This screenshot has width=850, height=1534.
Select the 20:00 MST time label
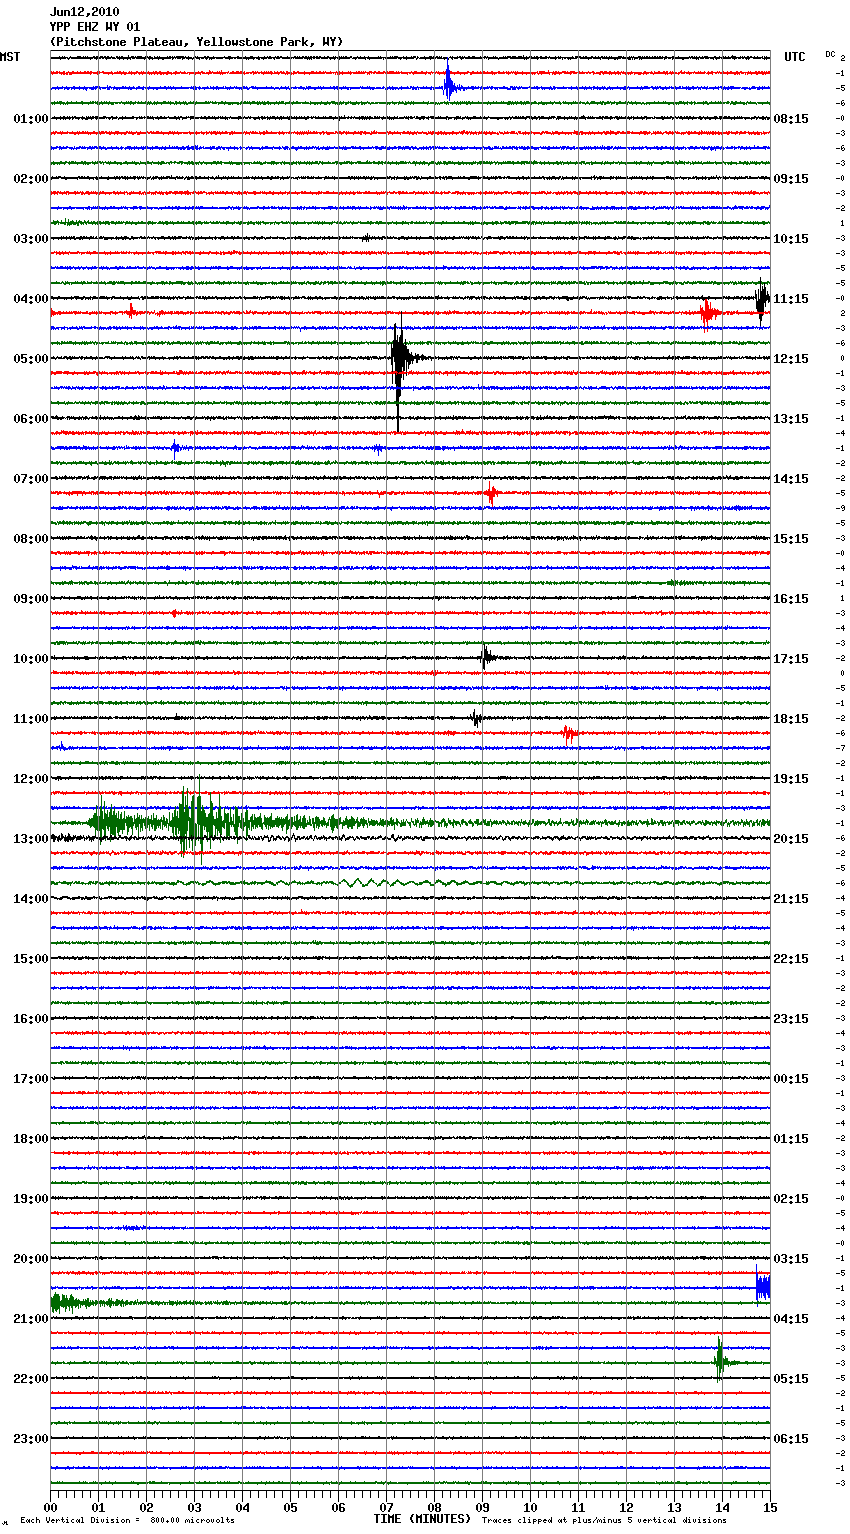[x=30, y=1259]
